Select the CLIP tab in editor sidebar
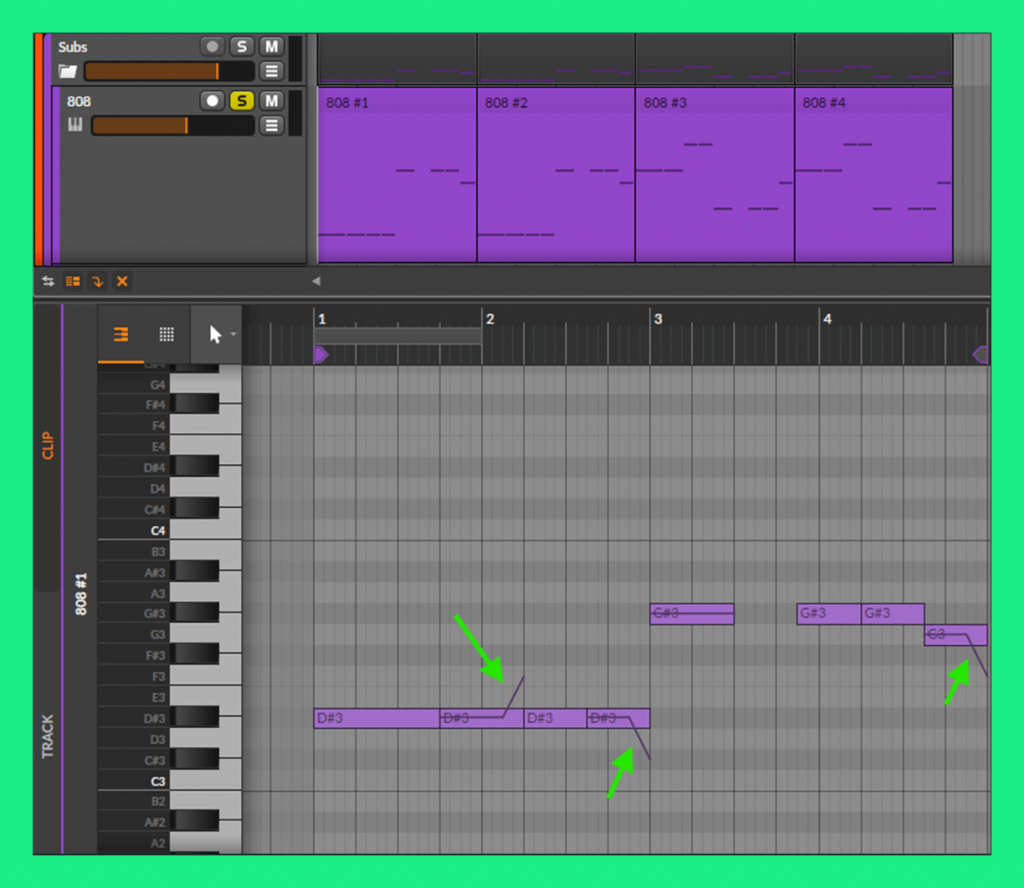The height and width of the screenshot is (888, 1024). [47, 445]
